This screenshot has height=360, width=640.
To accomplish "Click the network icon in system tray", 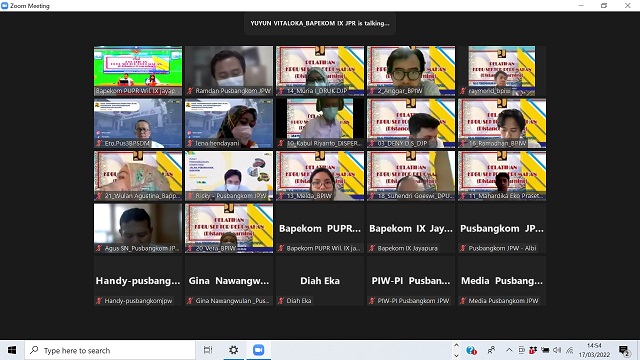I will pyautogui.click(x=570, y=350).
